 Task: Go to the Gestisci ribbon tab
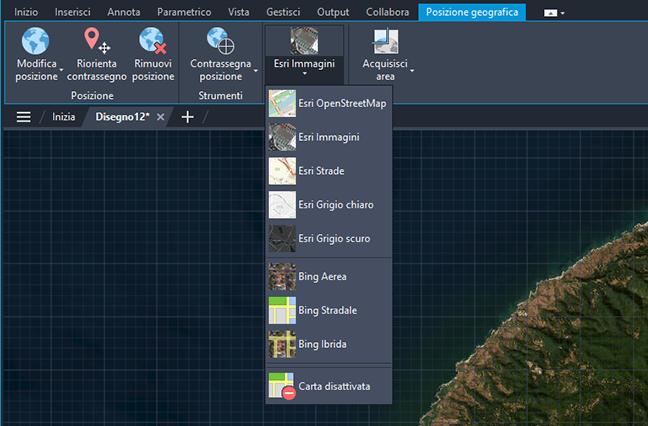tap(283, 12)
